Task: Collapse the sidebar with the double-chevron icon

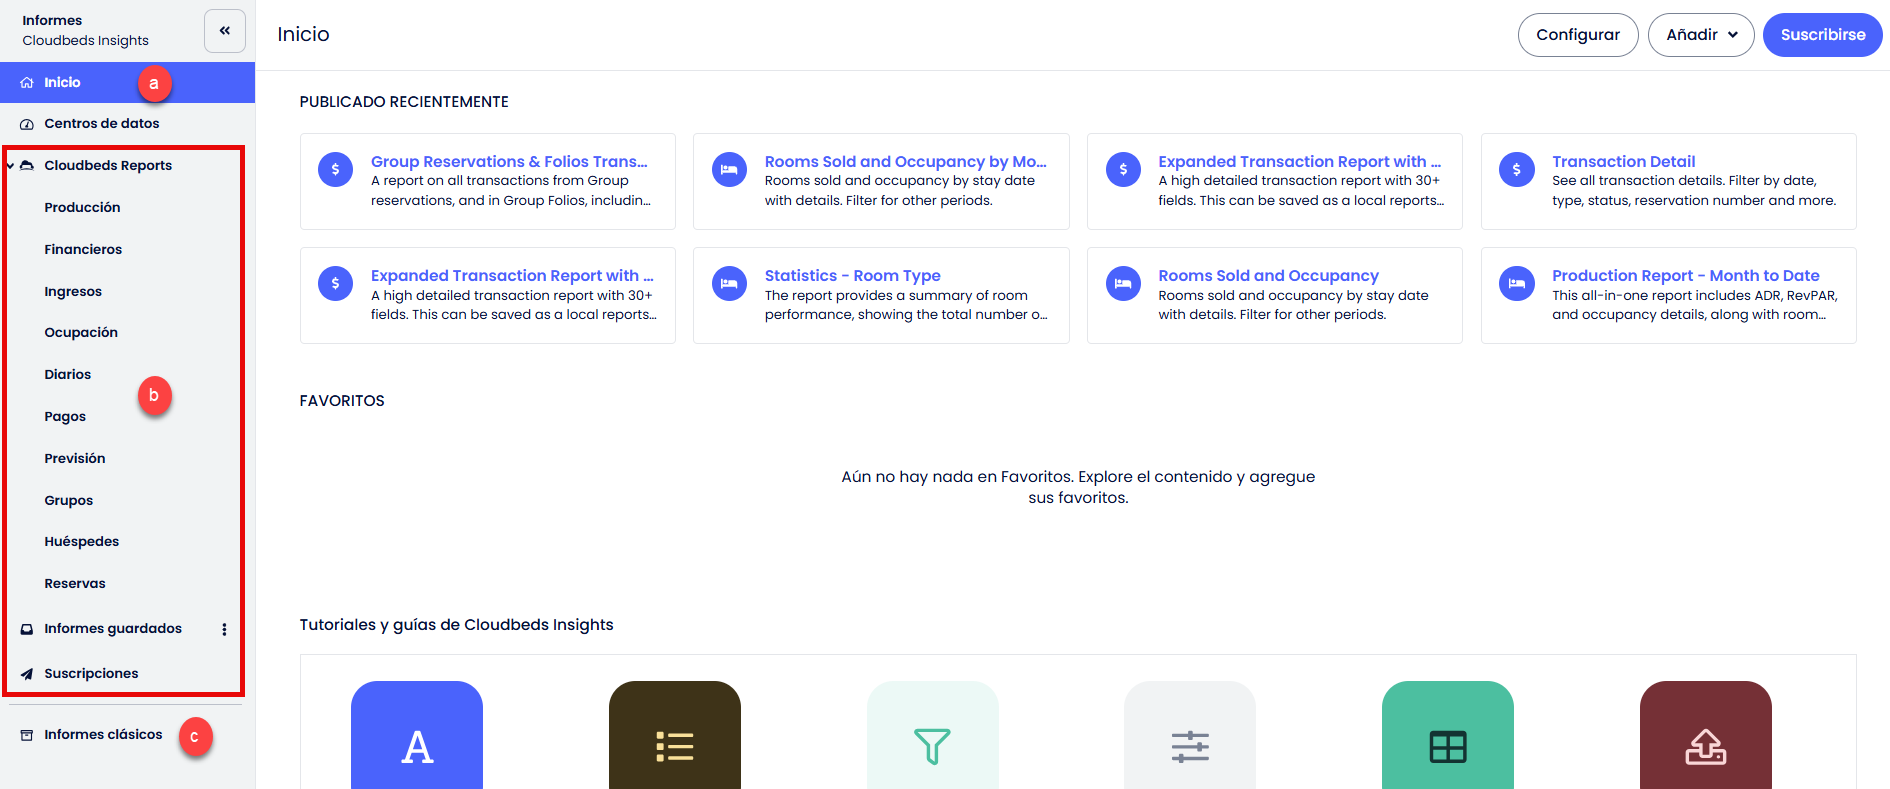Action: click(x=225, y=31)
